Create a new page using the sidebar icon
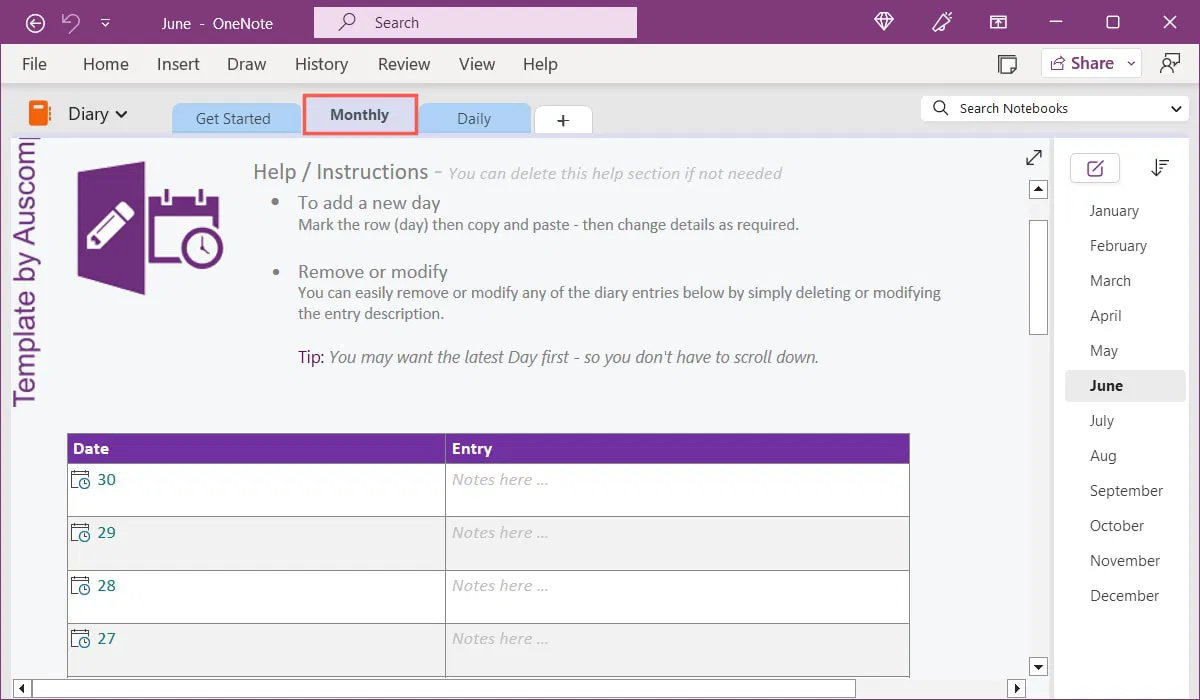This screenshot has height=700, width=1200. [1094, 167]
